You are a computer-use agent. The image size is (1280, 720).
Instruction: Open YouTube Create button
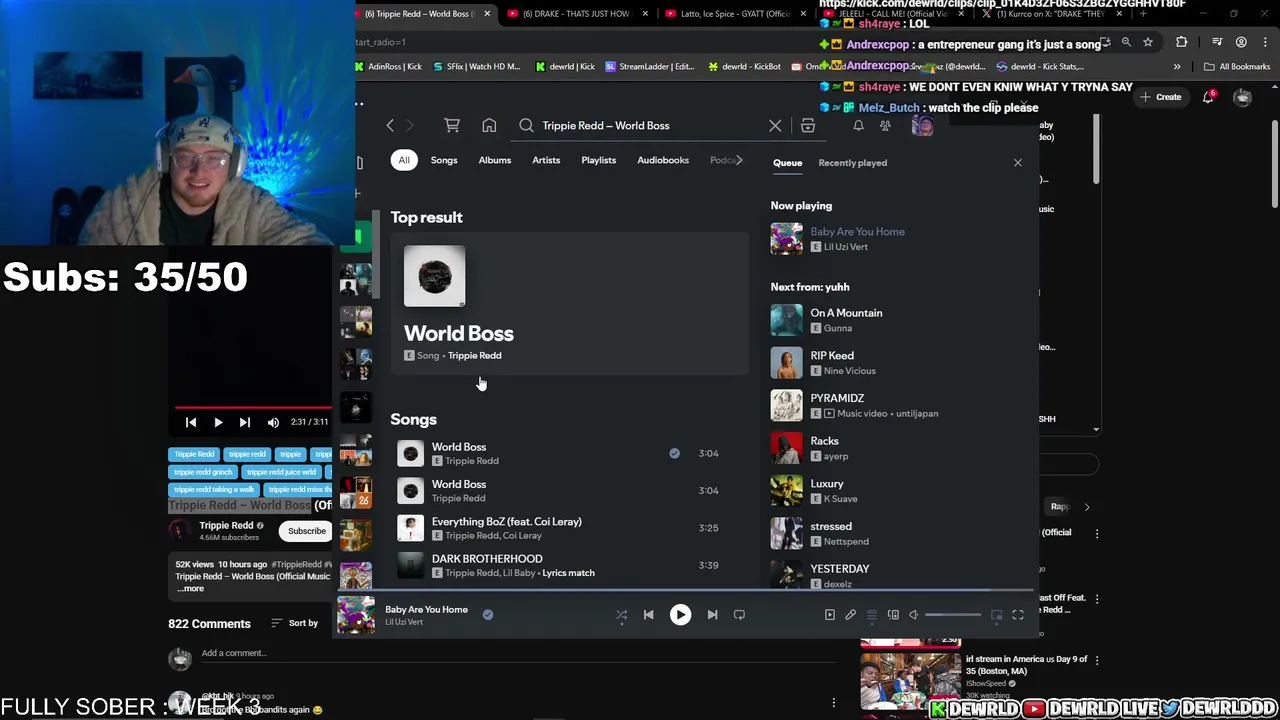[1160, 97]
